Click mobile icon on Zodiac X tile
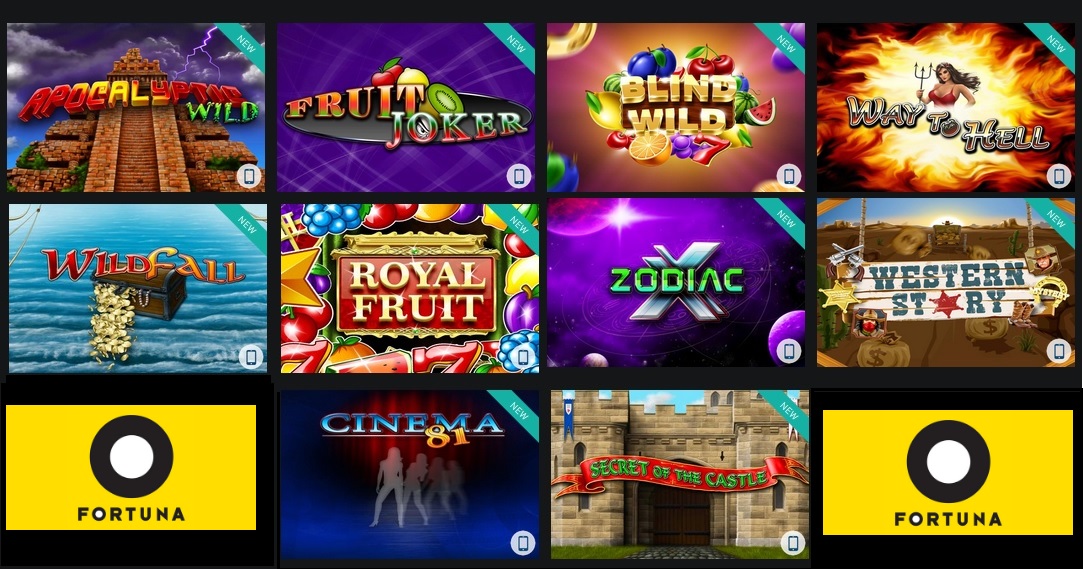1083x569 pixels. coord(789,351)
